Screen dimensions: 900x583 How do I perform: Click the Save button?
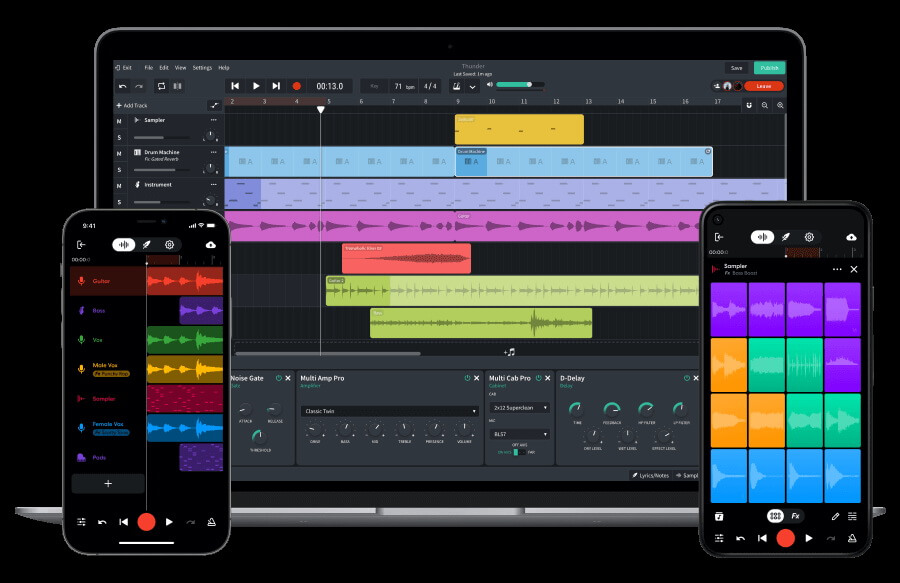tap(736, 68)
